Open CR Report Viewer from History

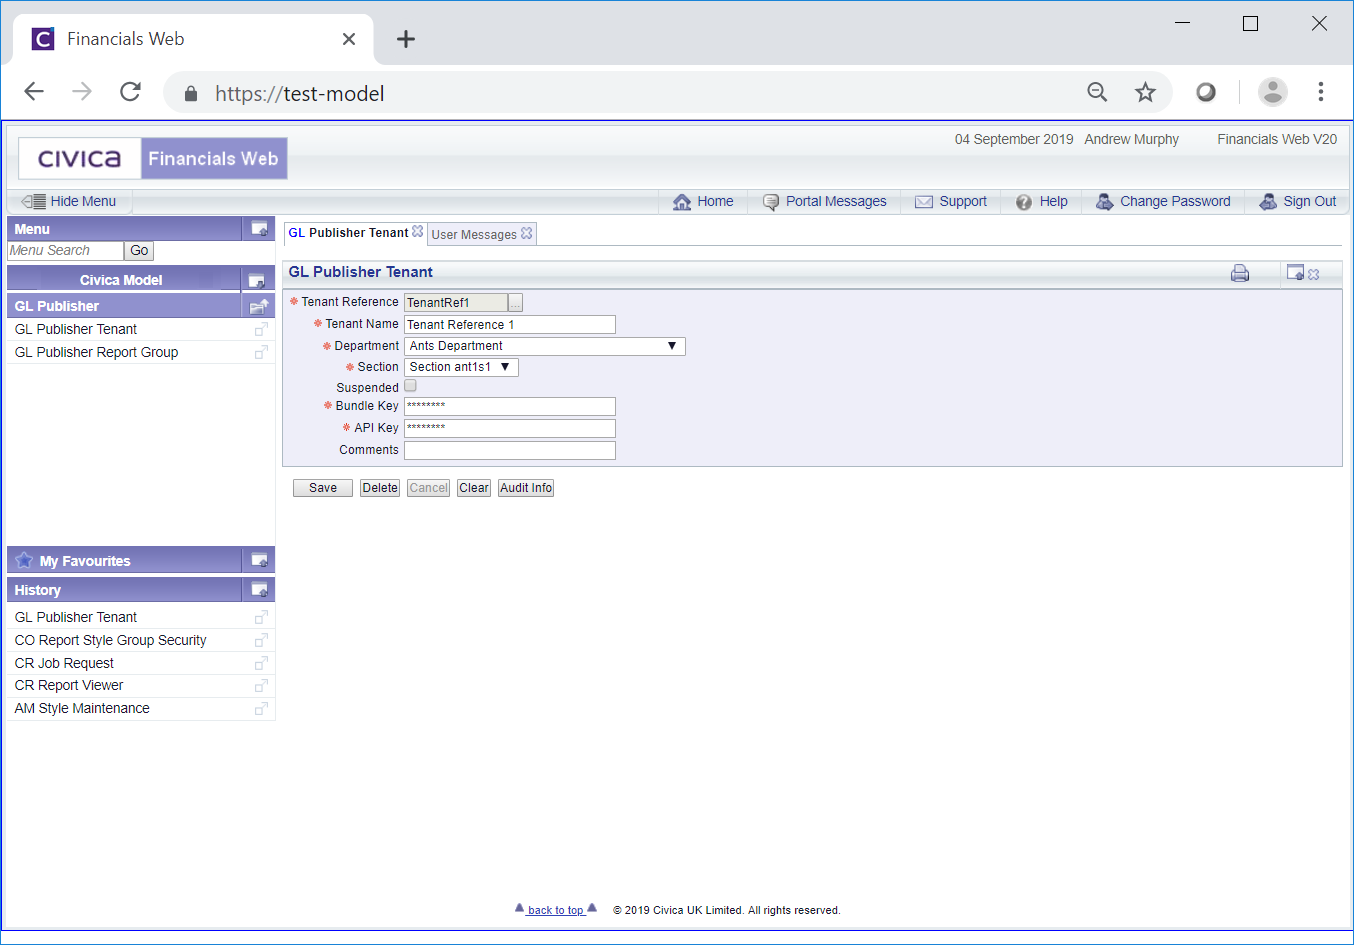tap(69, 686)
